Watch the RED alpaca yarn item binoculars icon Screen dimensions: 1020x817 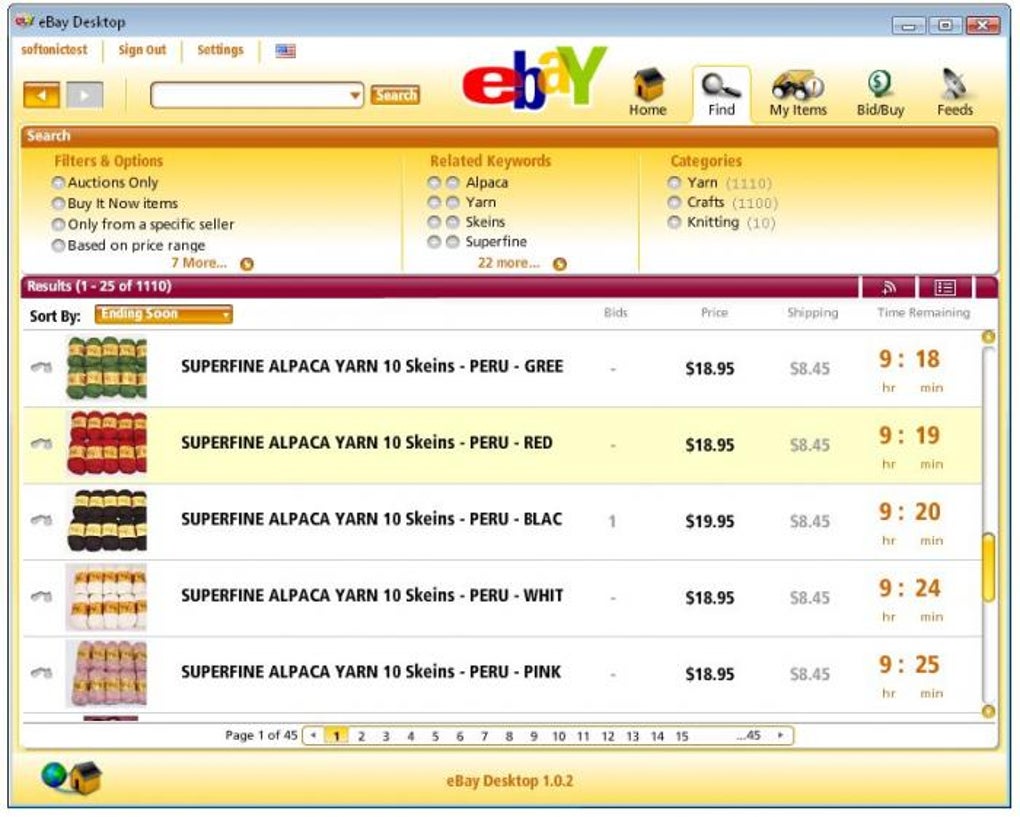[41, 444]
